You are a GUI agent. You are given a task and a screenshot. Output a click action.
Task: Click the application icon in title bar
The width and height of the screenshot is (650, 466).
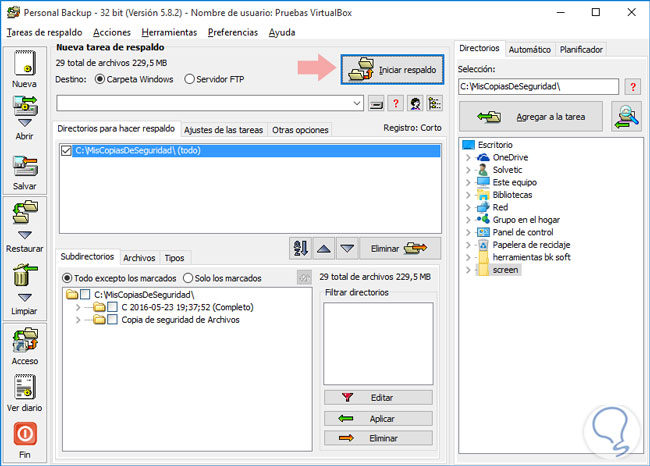pyautogui.click(x=13, y=12)
